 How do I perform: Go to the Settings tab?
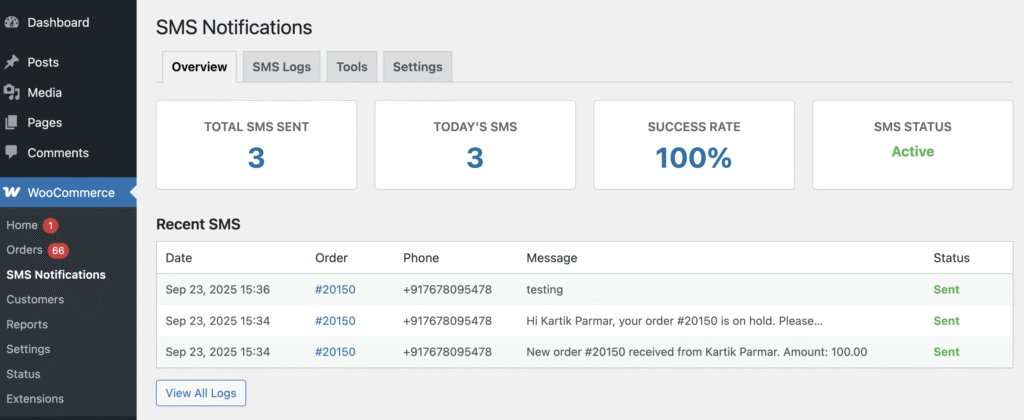click(x=417, y=67)
